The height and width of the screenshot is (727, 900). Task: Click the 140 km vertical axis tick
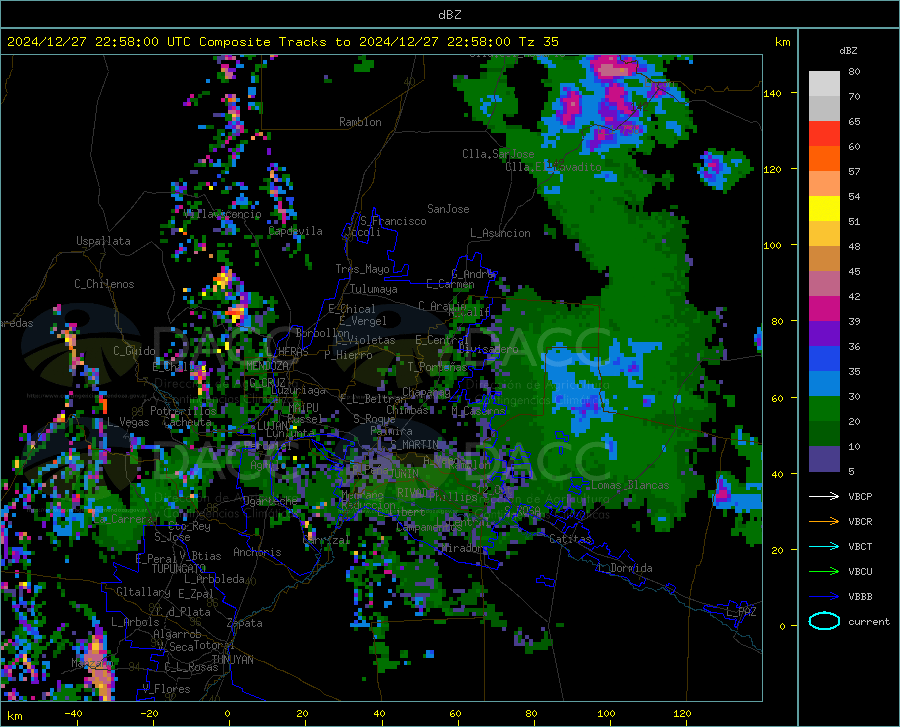tap(772, 93)
